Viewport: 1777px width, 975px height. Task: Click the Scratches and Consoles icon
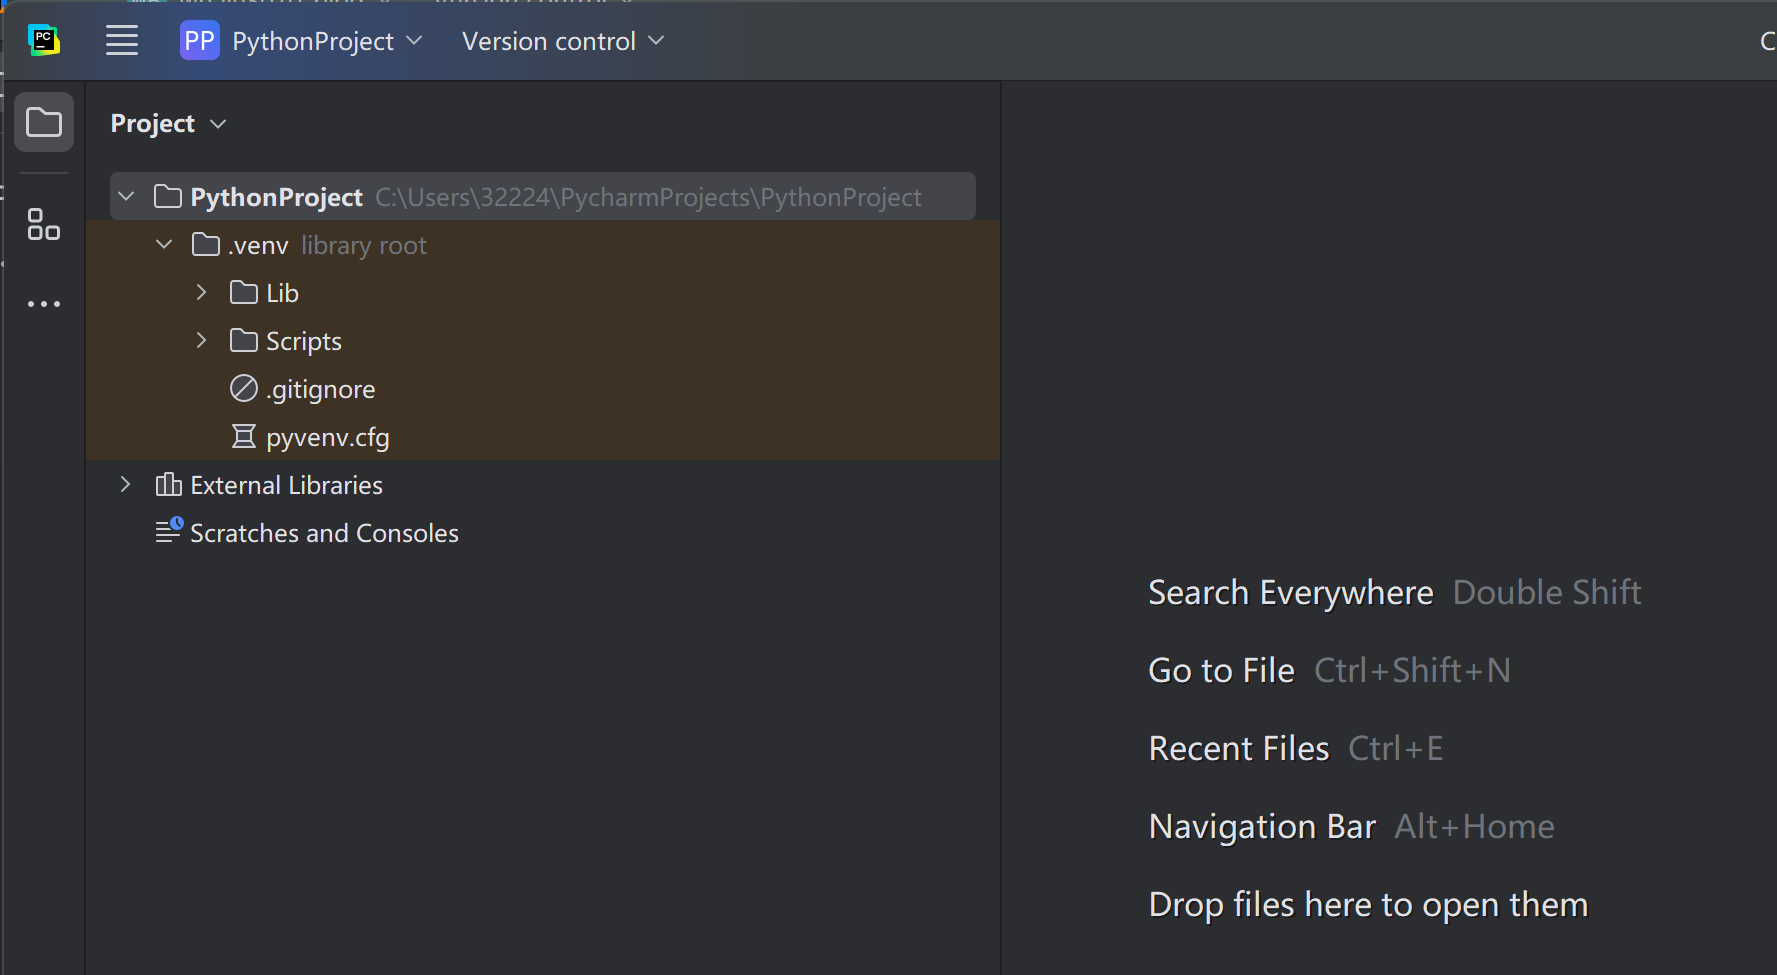(168, 531)
